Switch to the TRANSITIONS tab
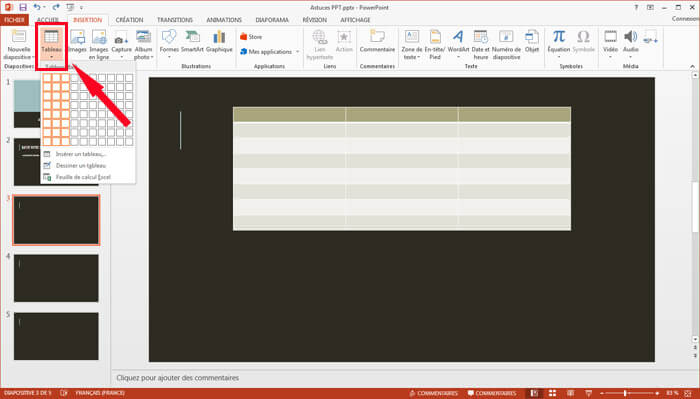This screenshot has width=700, height=399. coord(175,20)
